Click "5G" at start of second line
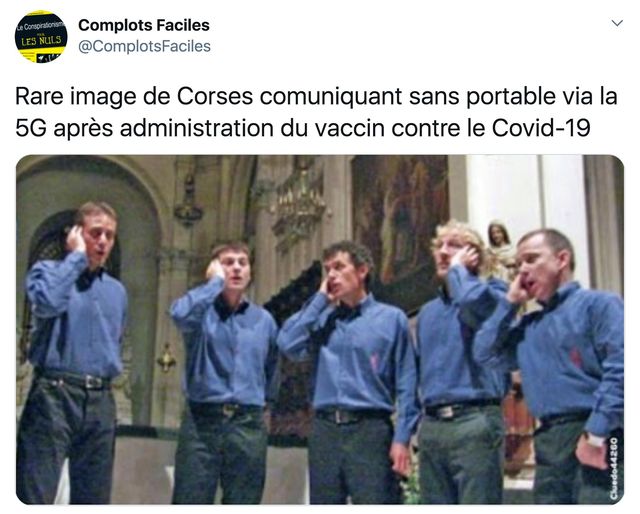The width and height of the screenshot is (640, 514). tap(31, 128)
